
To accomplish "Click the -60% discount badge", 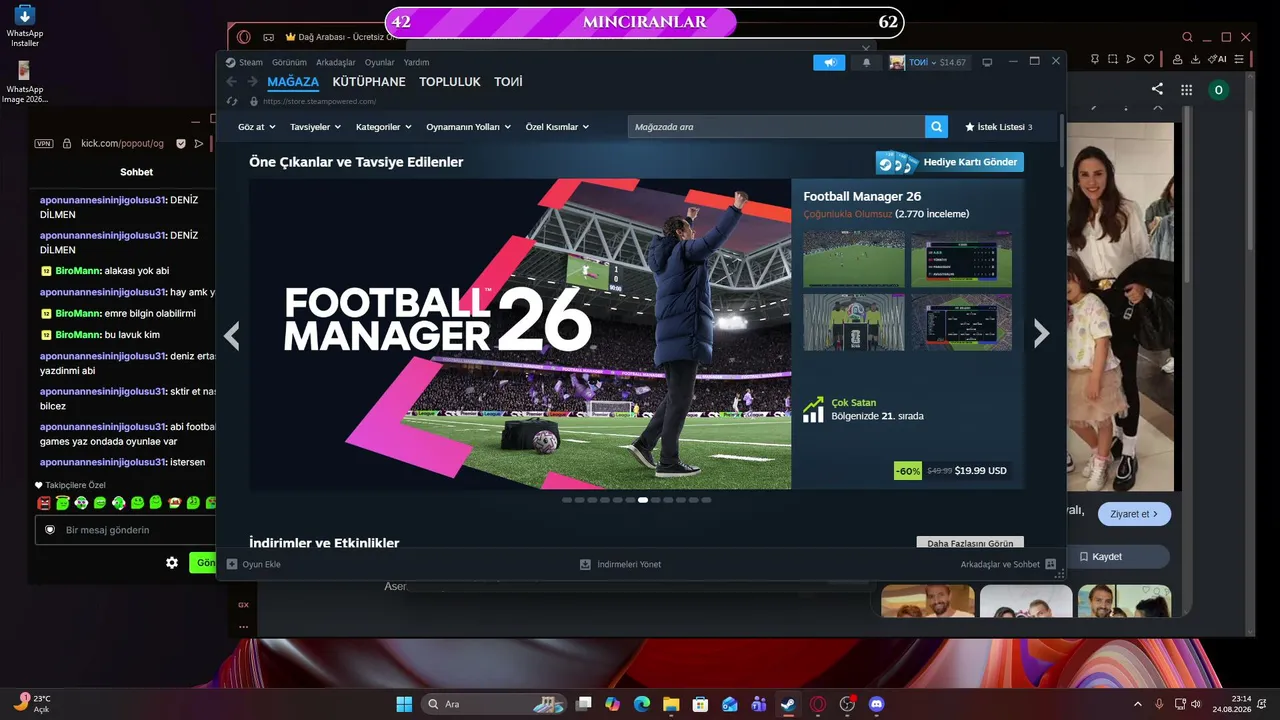I will [x=908, y=470].
